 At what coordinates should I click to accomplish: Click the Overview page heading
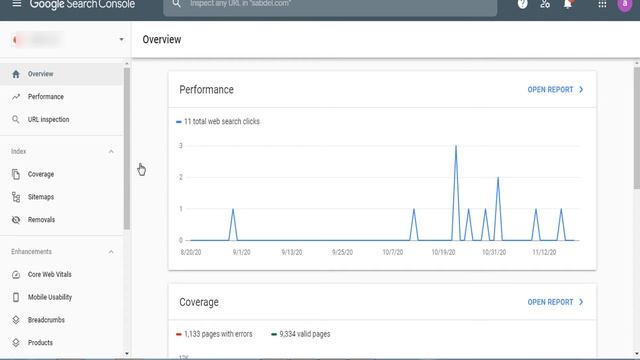(x=162, y=40)
